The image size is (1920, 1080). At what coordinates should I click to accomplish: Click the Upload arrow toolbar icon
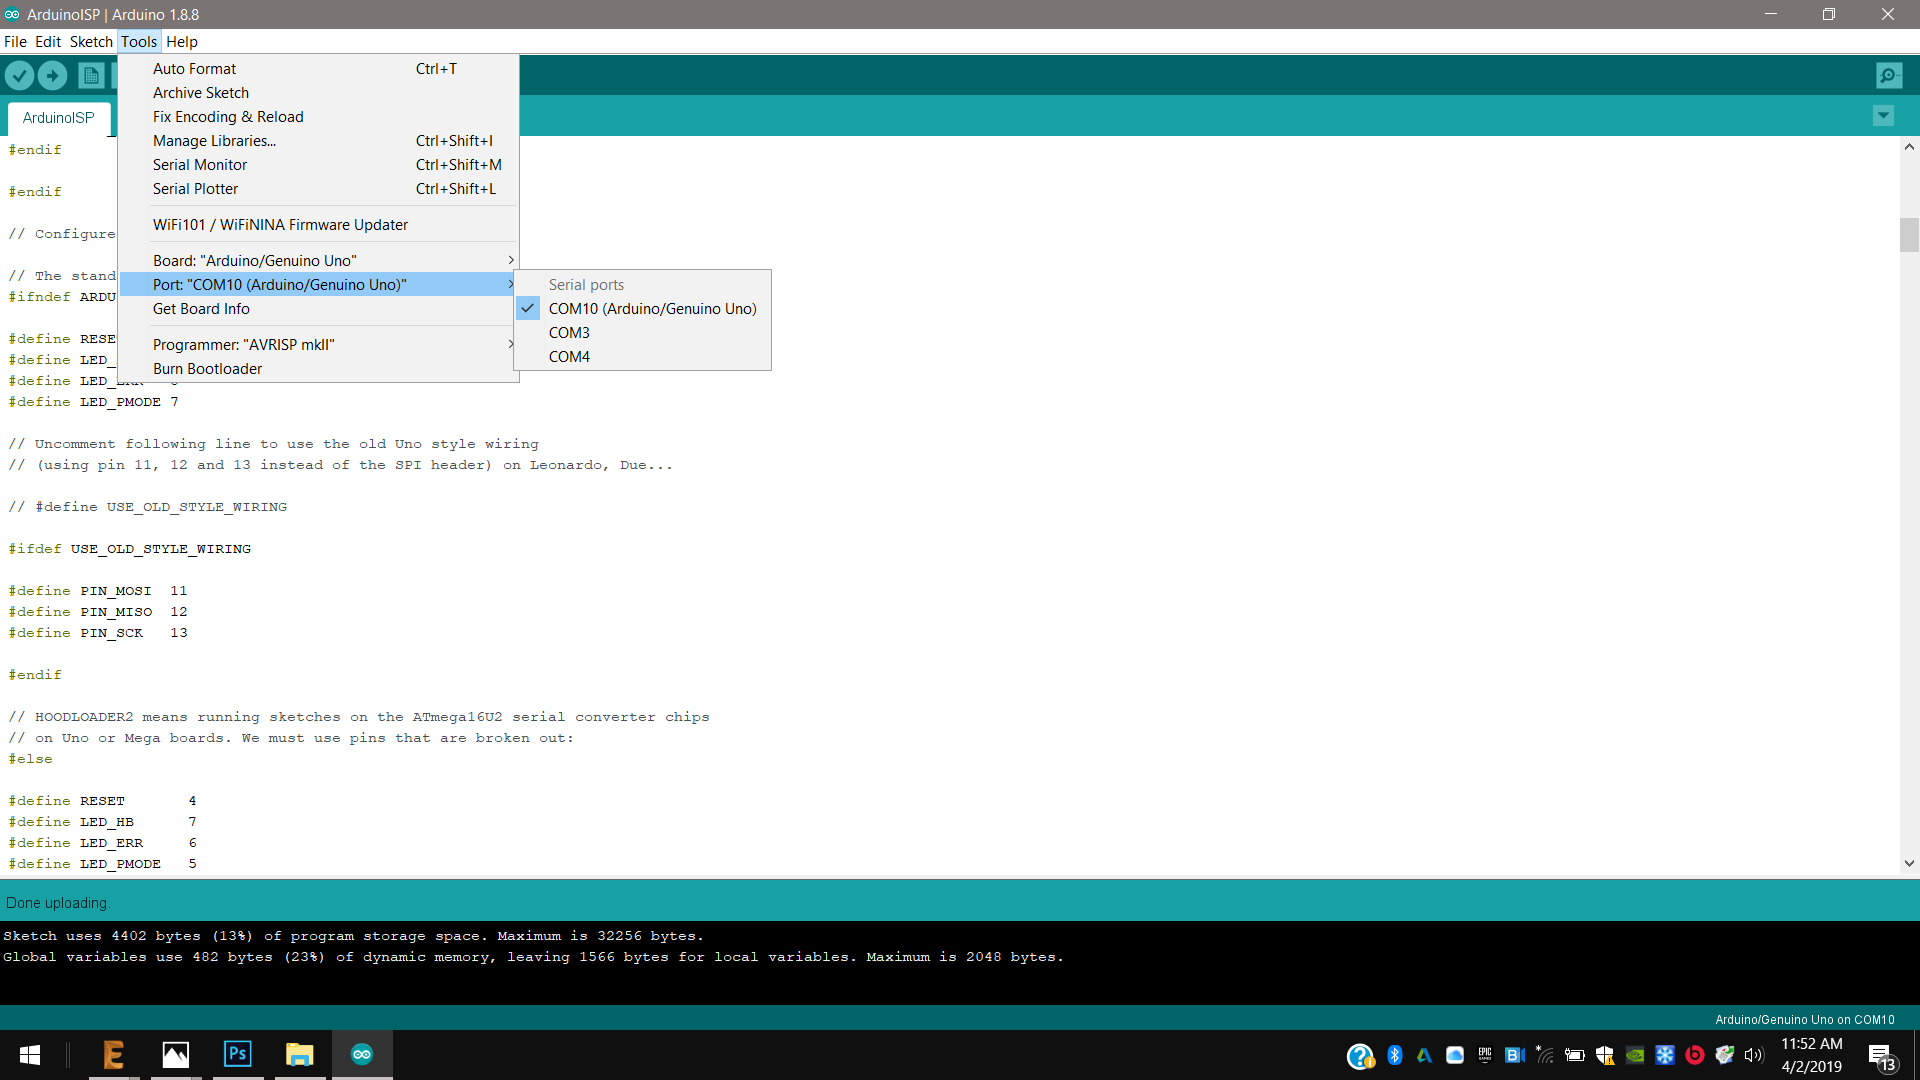pyautogui.click(x=52, y=75)
